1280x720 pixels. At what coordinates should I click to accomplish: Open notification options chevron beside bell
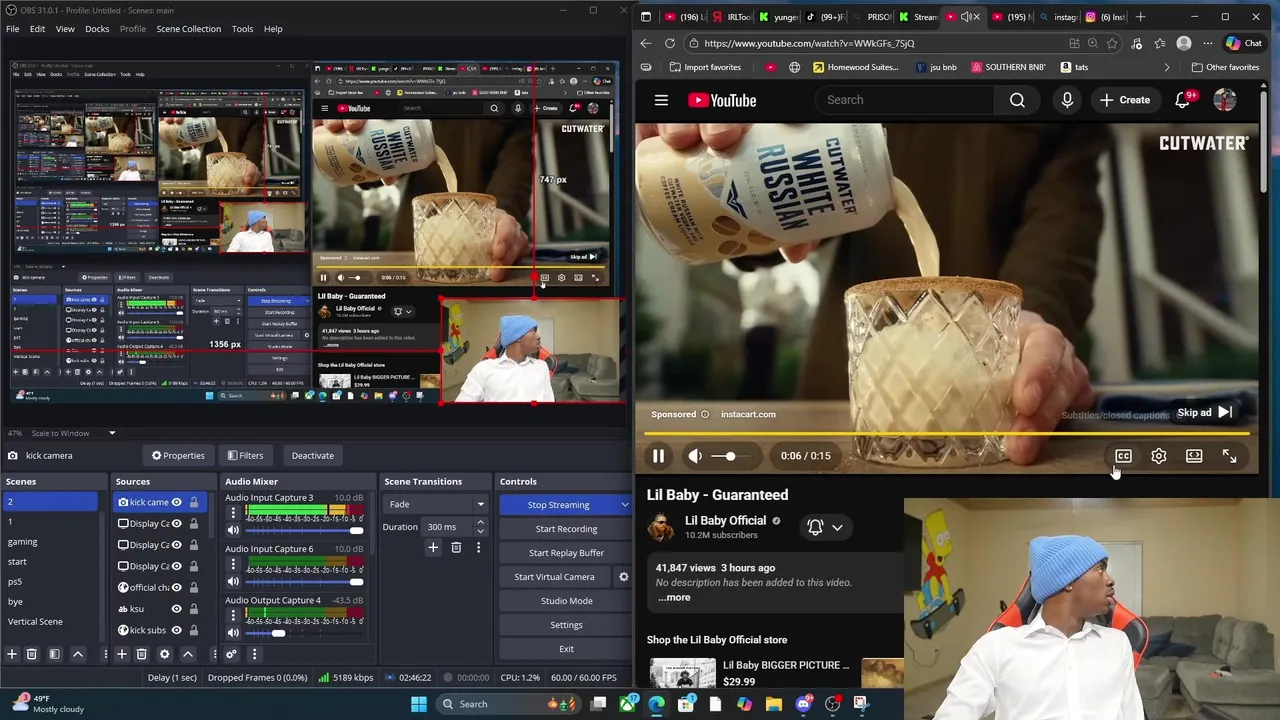click(837, 527)
